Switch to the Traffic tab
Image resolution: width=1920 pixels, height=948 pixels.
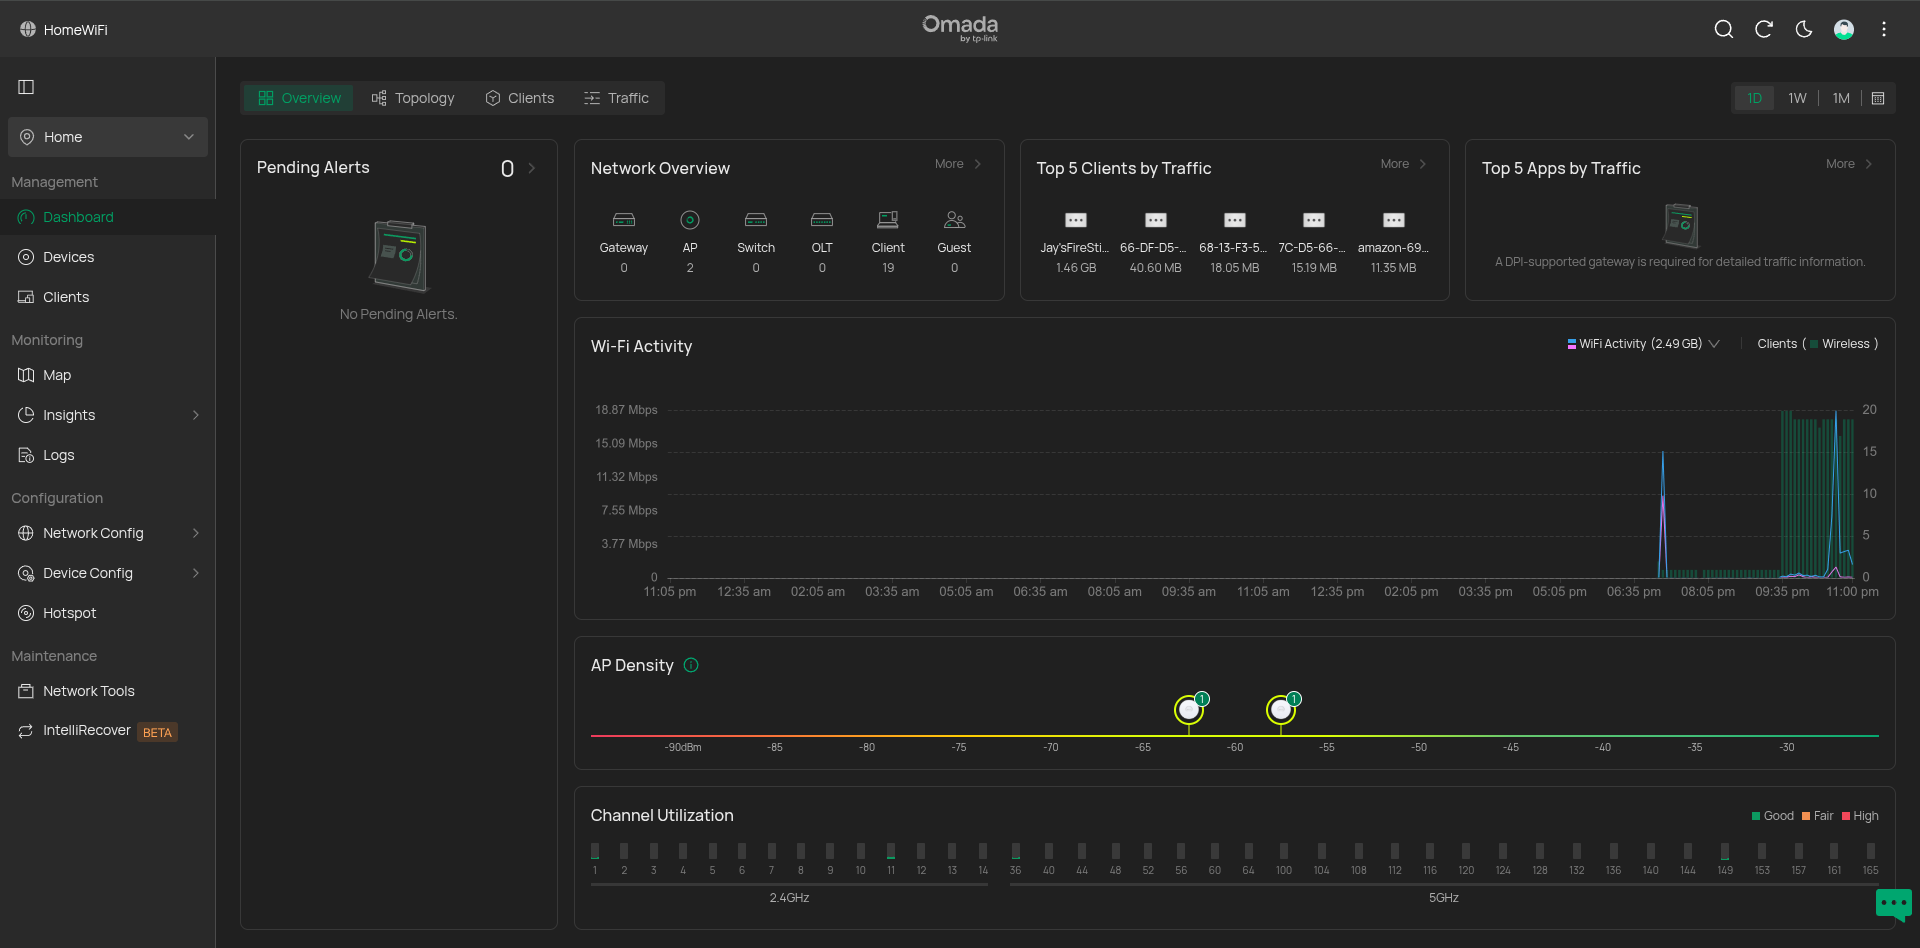pos(617,98)
